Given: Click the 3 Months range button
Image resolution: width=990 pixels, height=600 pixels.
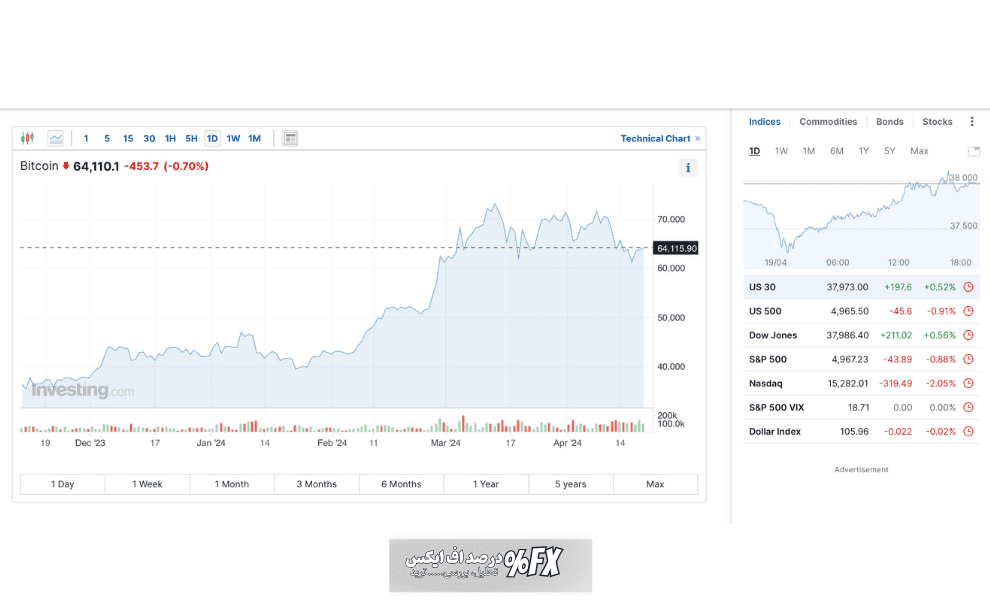Looking at the screenshot, I should 316,484.
